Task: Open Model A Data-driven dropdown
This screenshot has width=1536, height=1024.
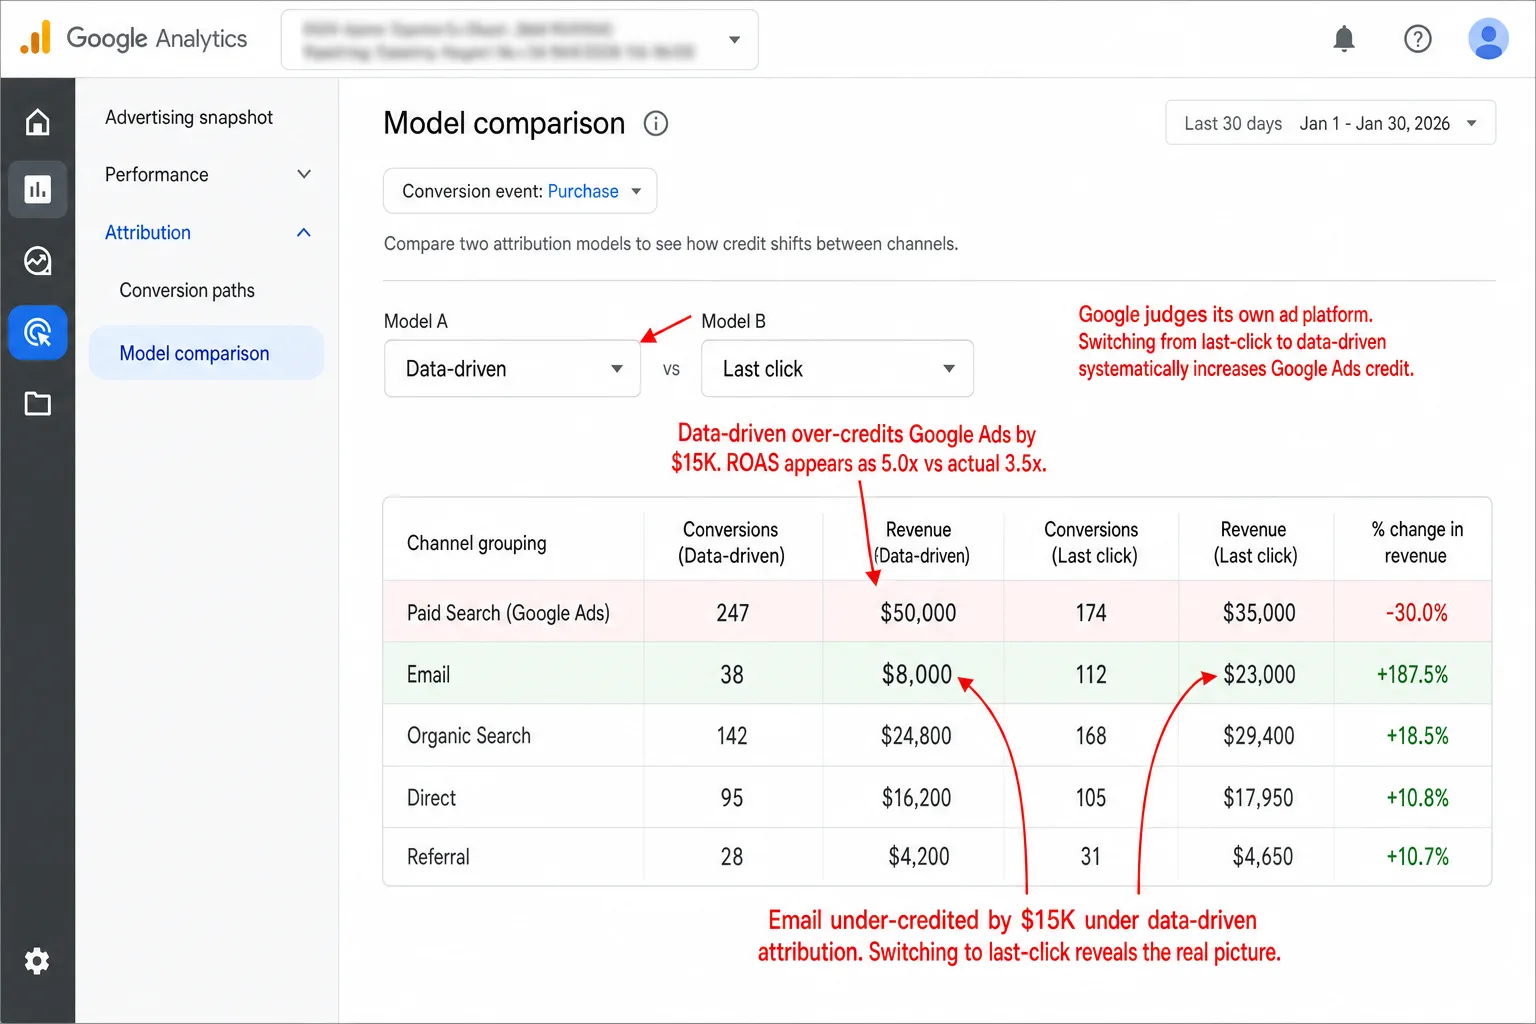Action: [512, 369]
